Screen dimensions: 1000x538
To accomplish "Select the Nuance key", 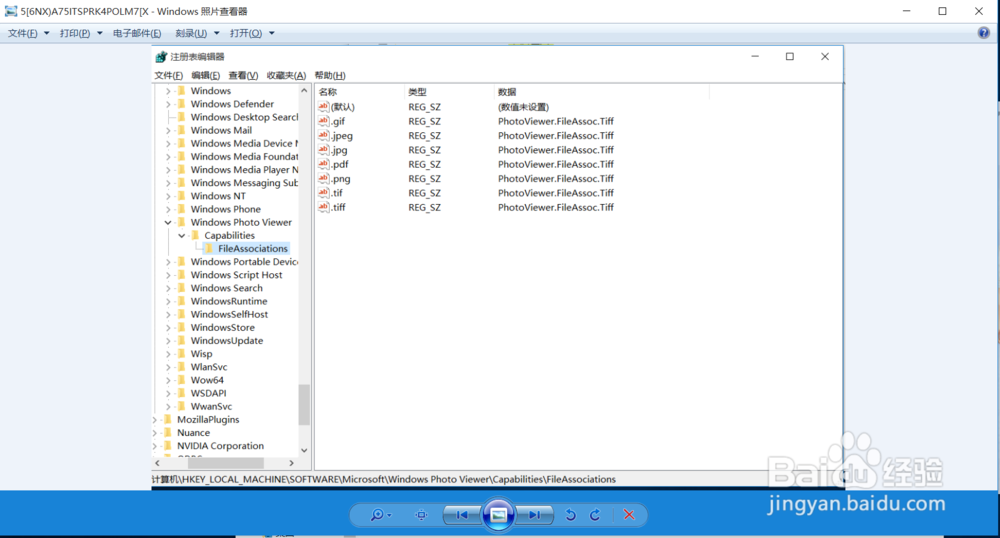I will [x=193, y=433].
